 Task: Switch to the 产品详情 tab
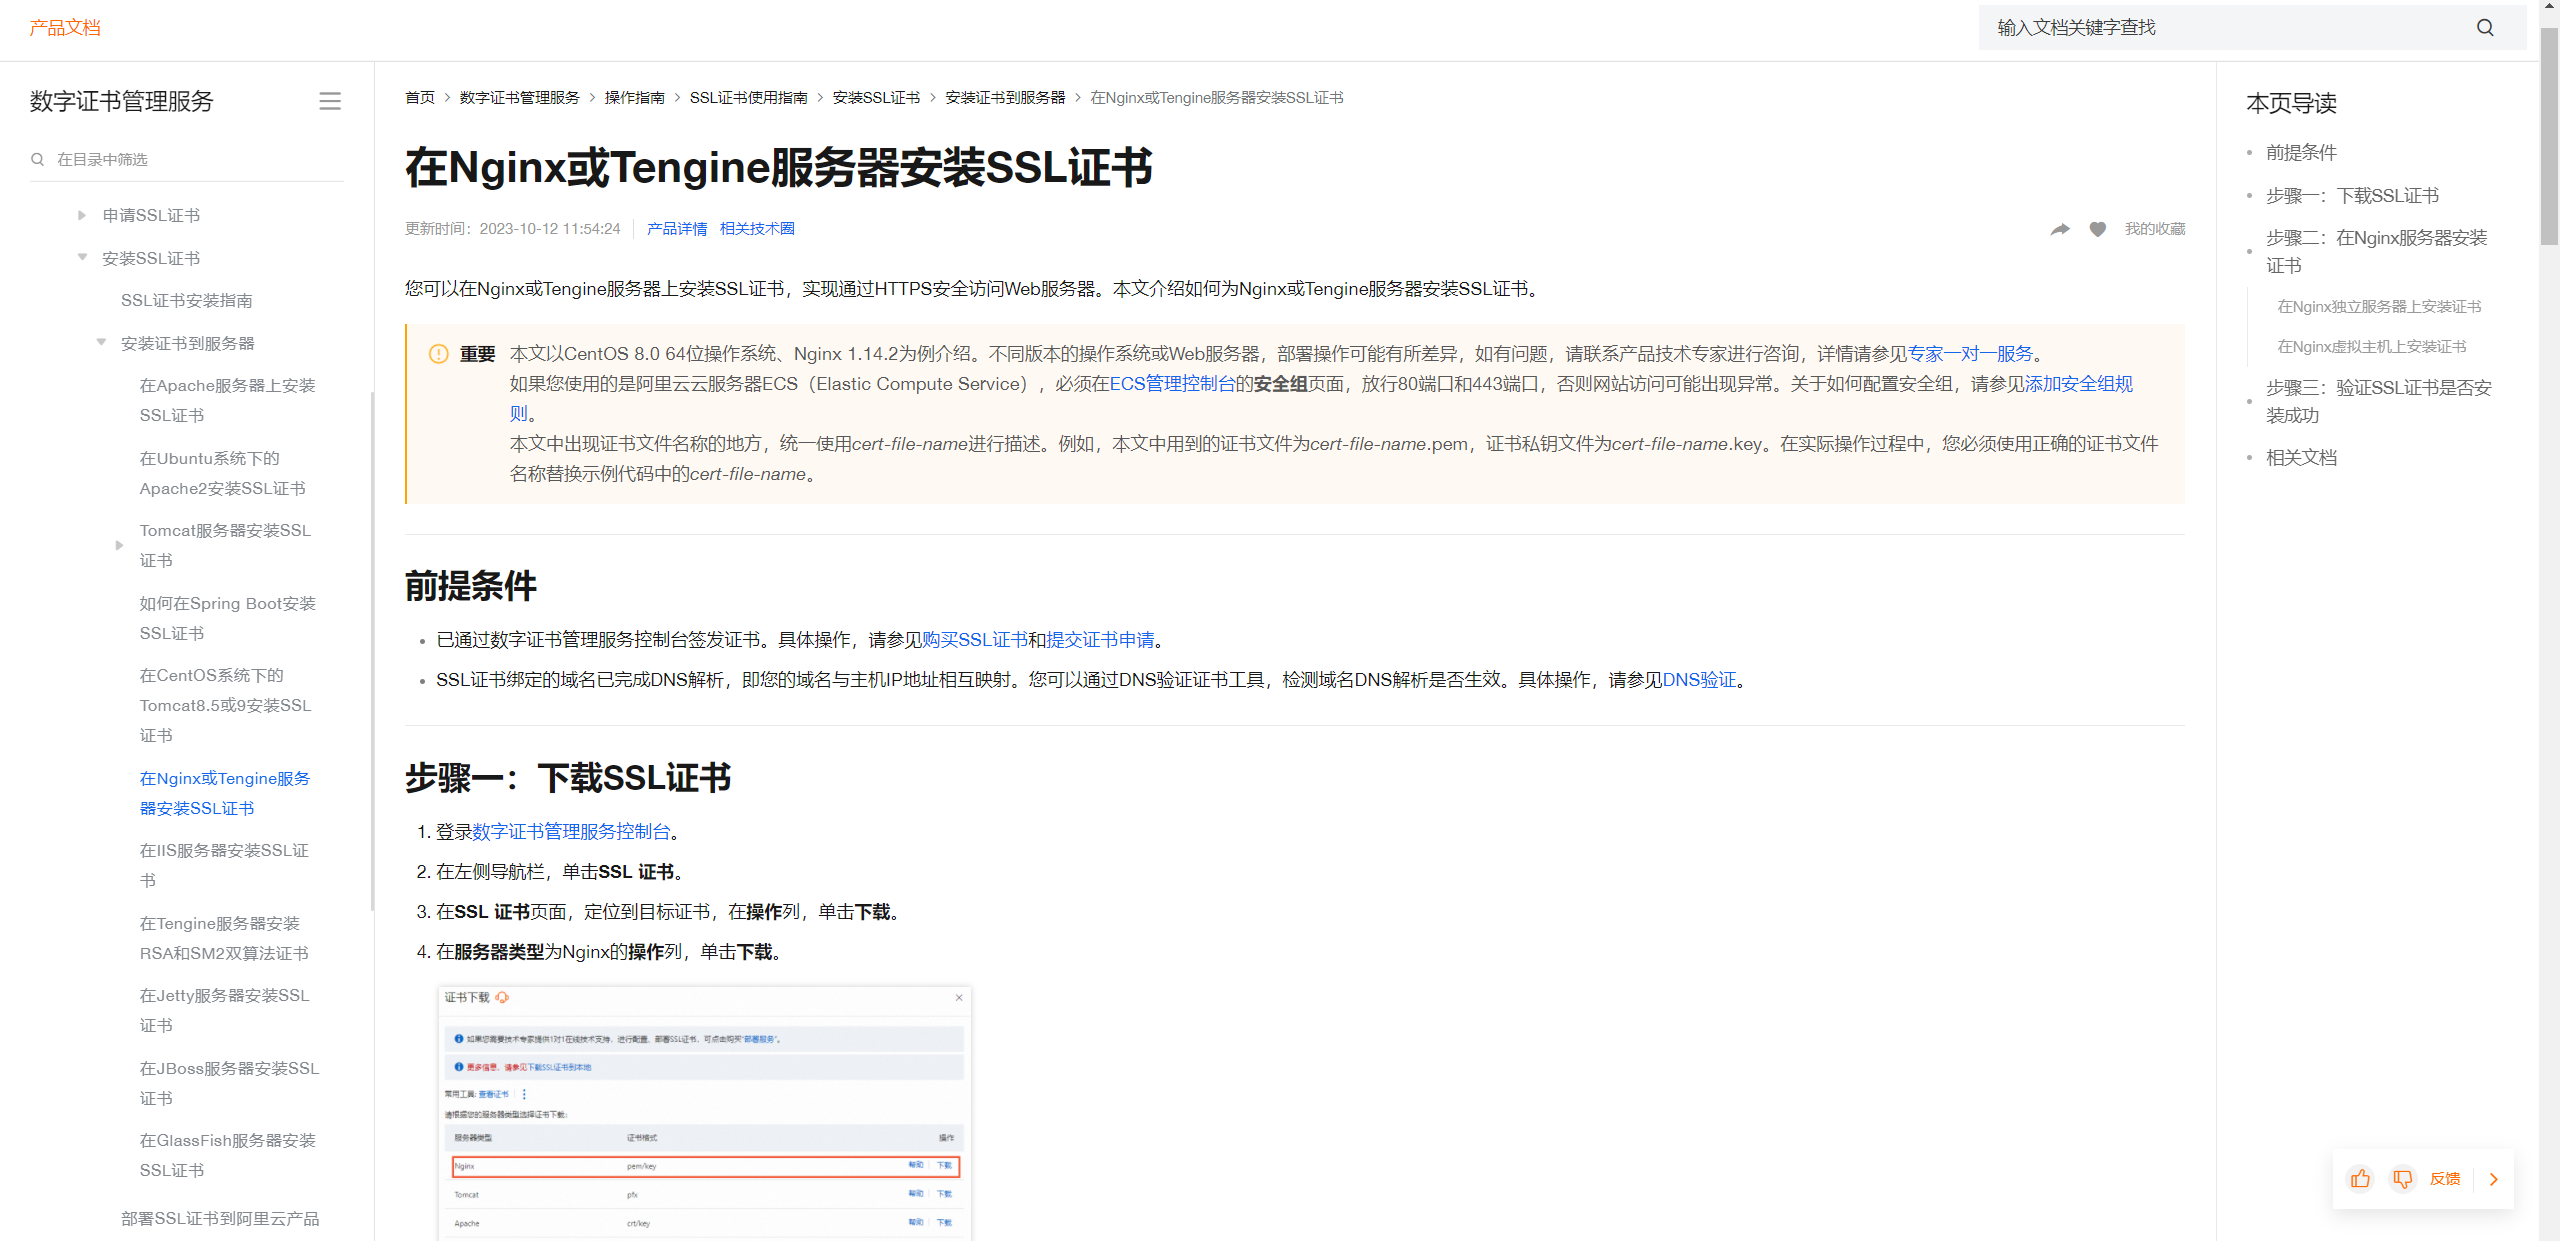tap(678, 228)
